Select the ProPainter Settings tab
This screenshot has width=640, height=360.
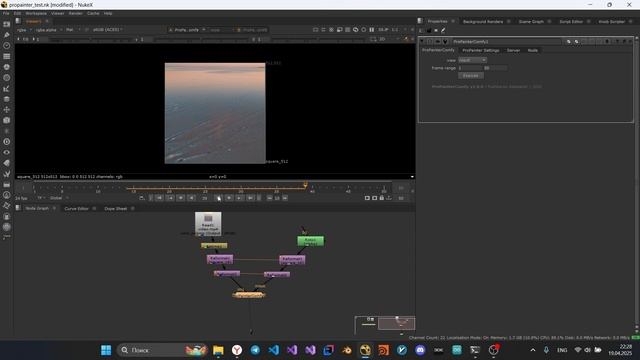[x=481, y=51]
